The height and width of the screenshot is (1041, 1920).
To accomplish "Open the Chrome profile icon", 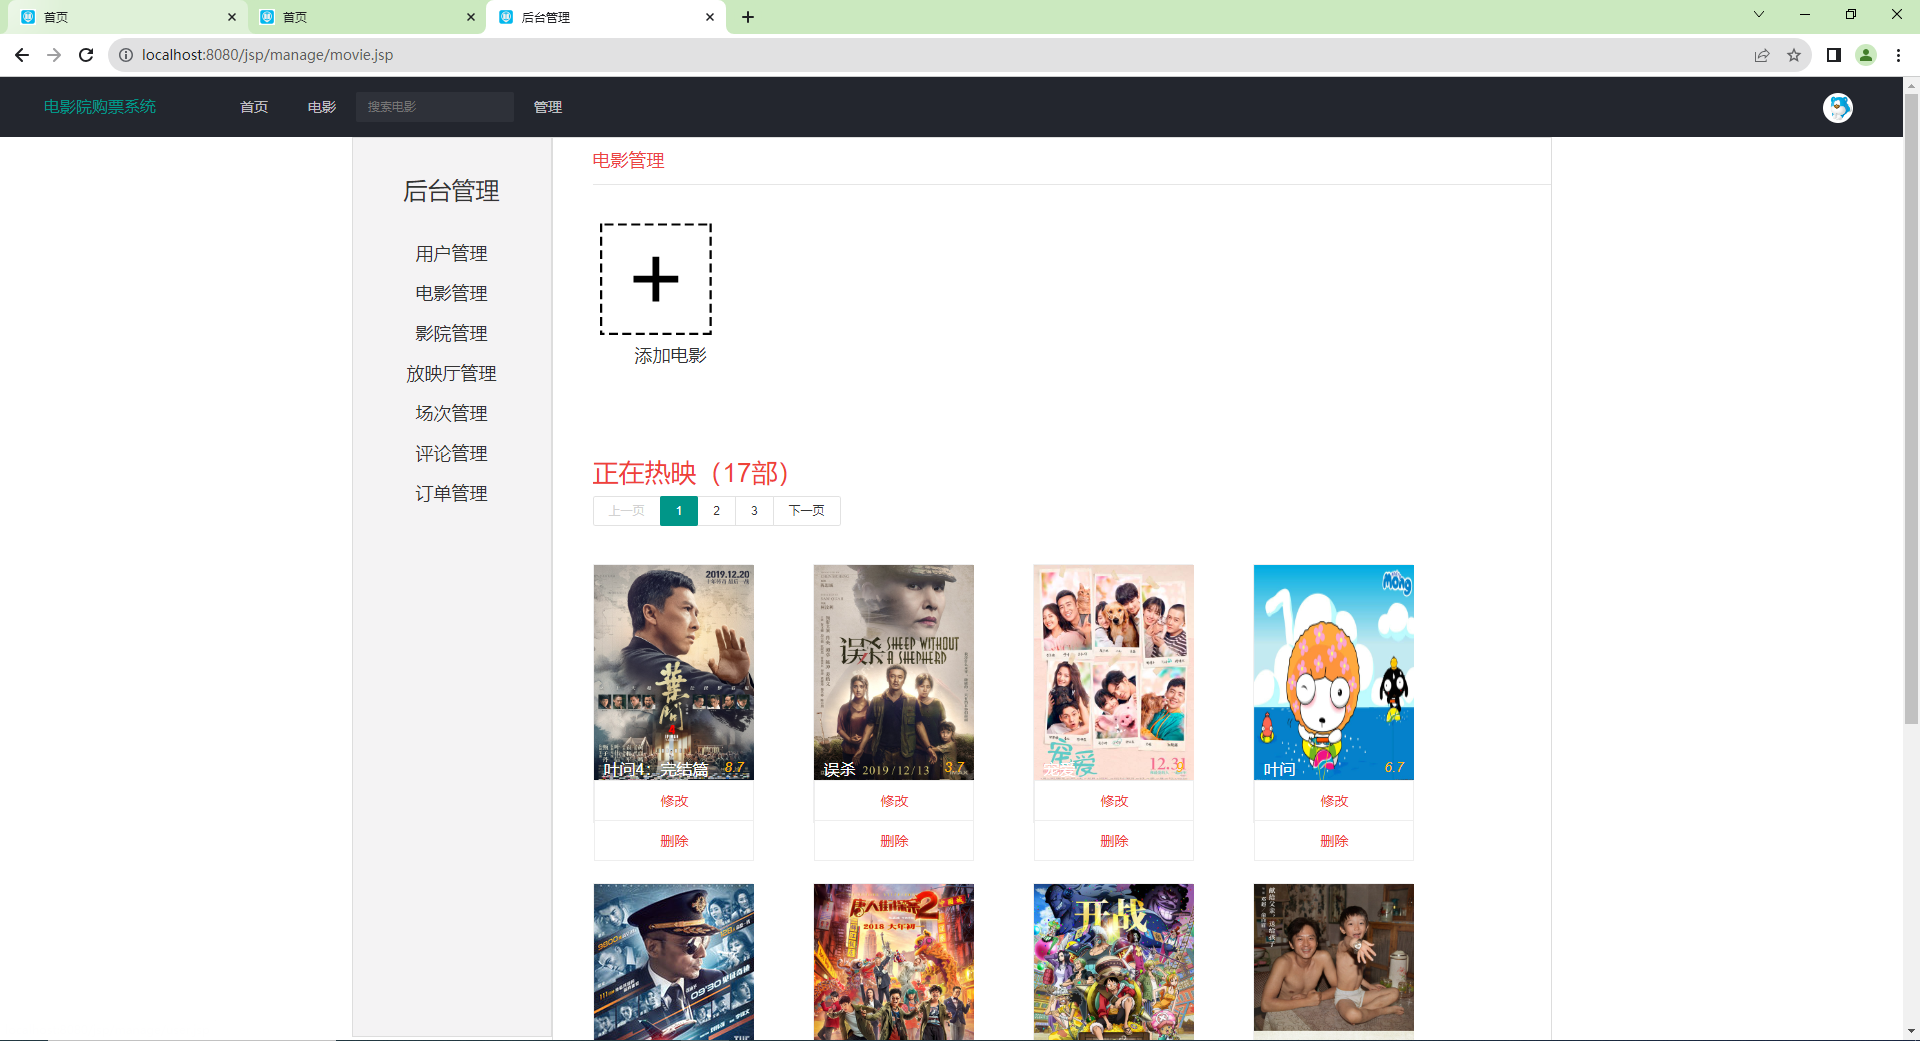I will [x=1866, y=55].
